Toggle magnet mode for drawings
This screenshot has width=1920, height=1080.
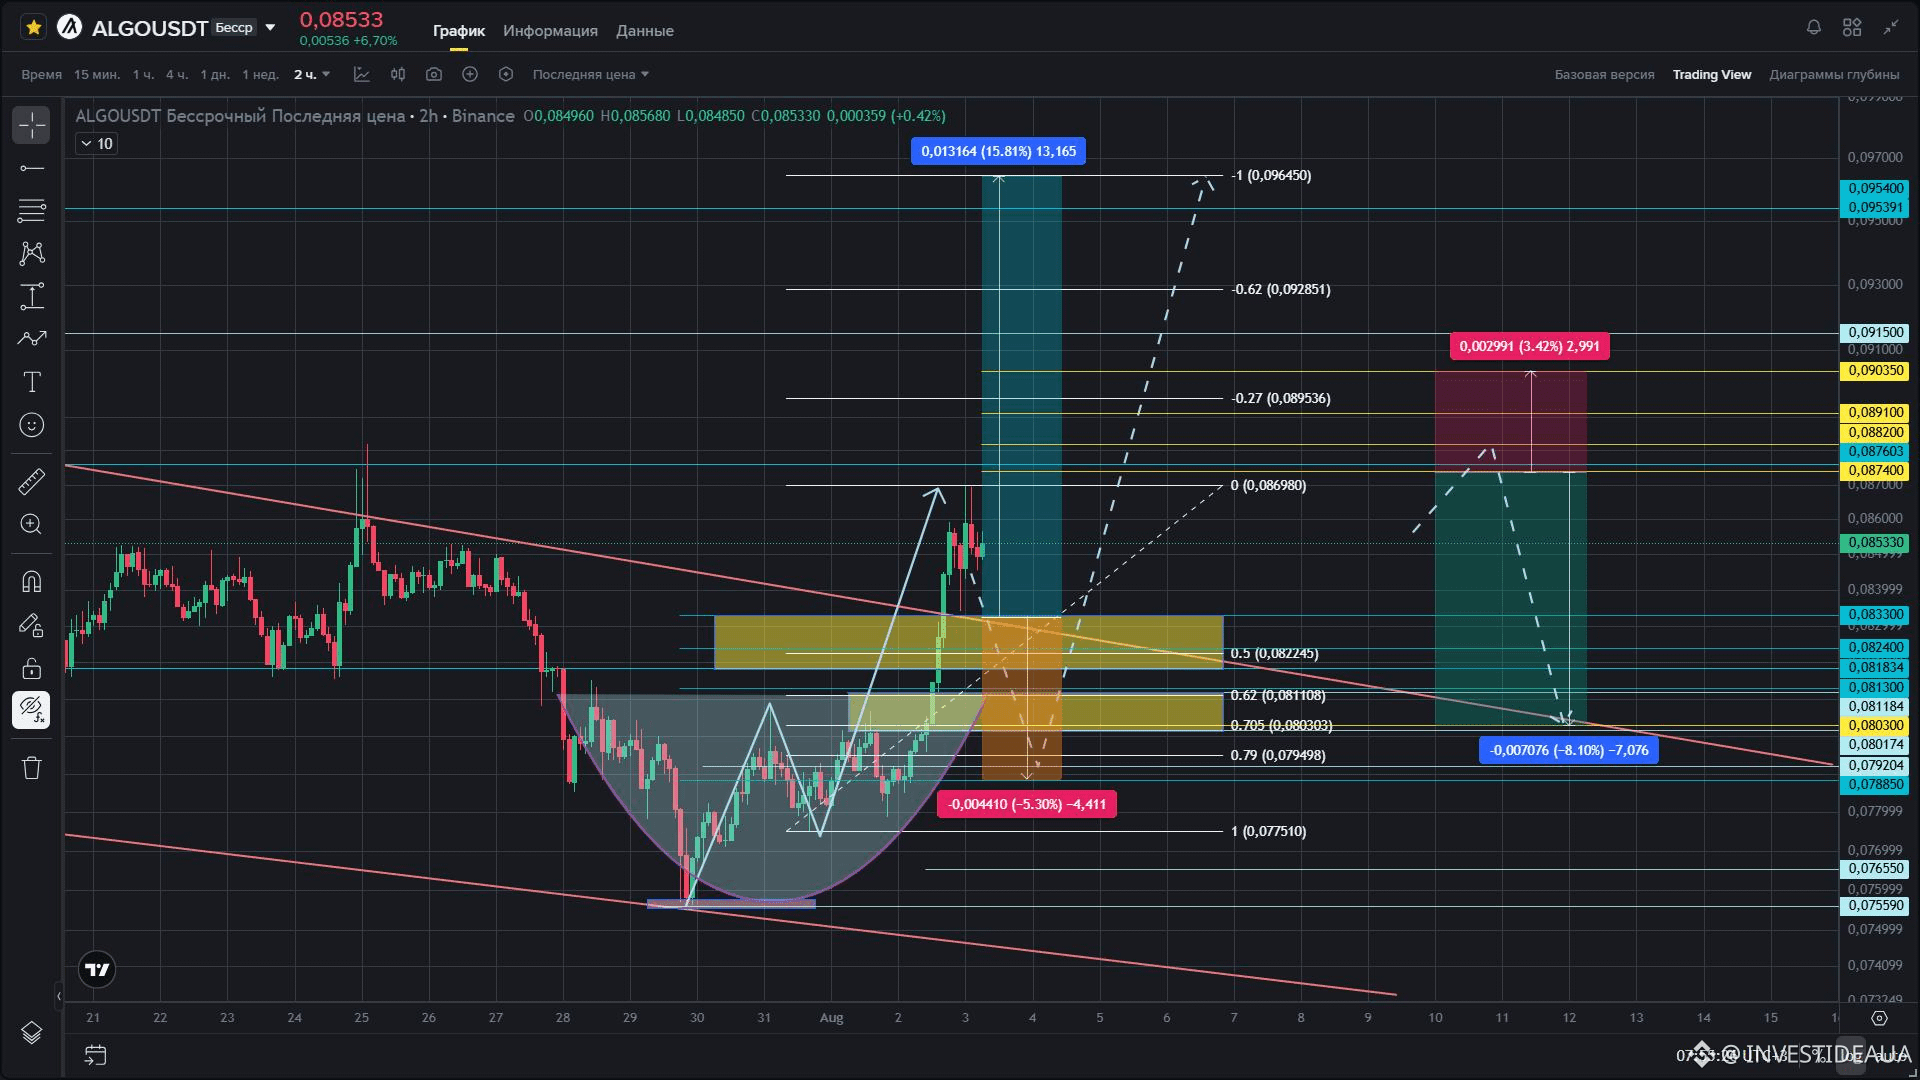pyautogui.click(x=32, y=582)
